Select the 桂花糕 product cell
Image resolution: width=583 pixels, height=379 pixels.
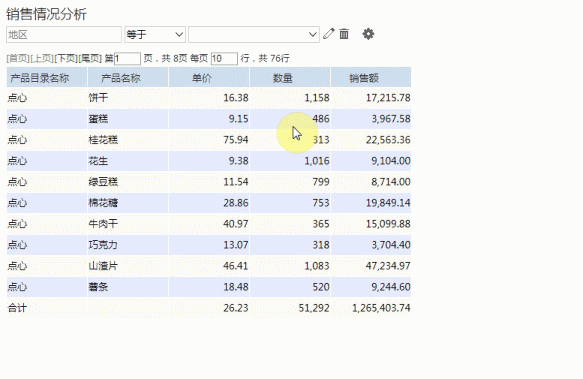click(x=128, y=140)
